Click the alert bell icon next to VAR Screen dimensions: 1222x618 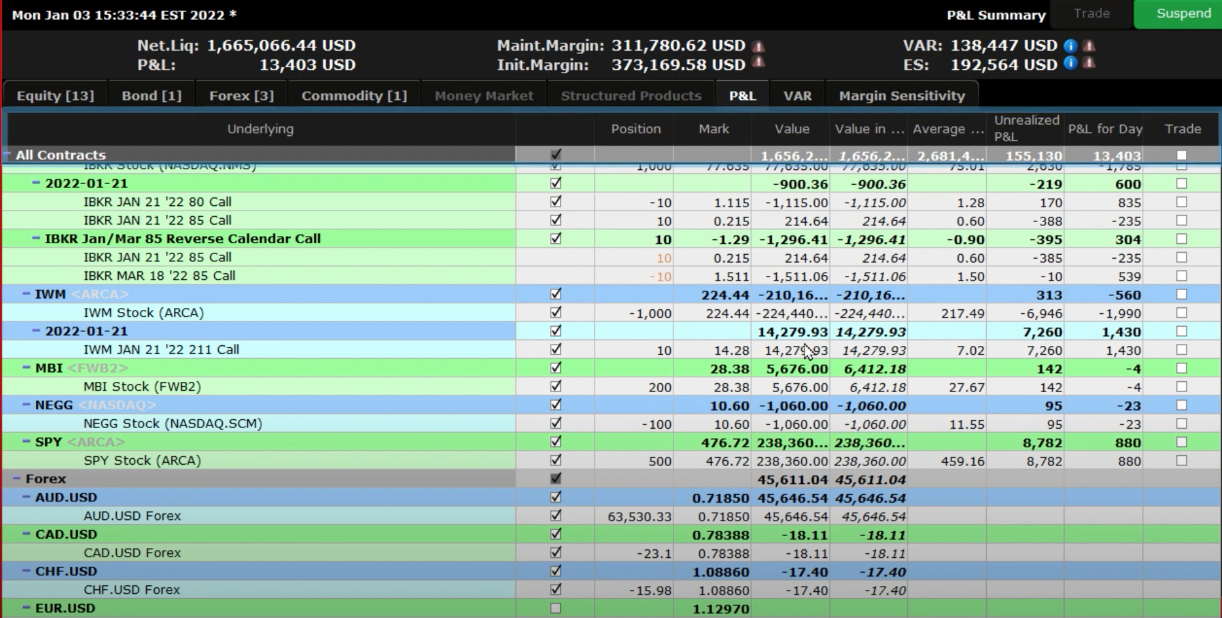click(1087, 46)
